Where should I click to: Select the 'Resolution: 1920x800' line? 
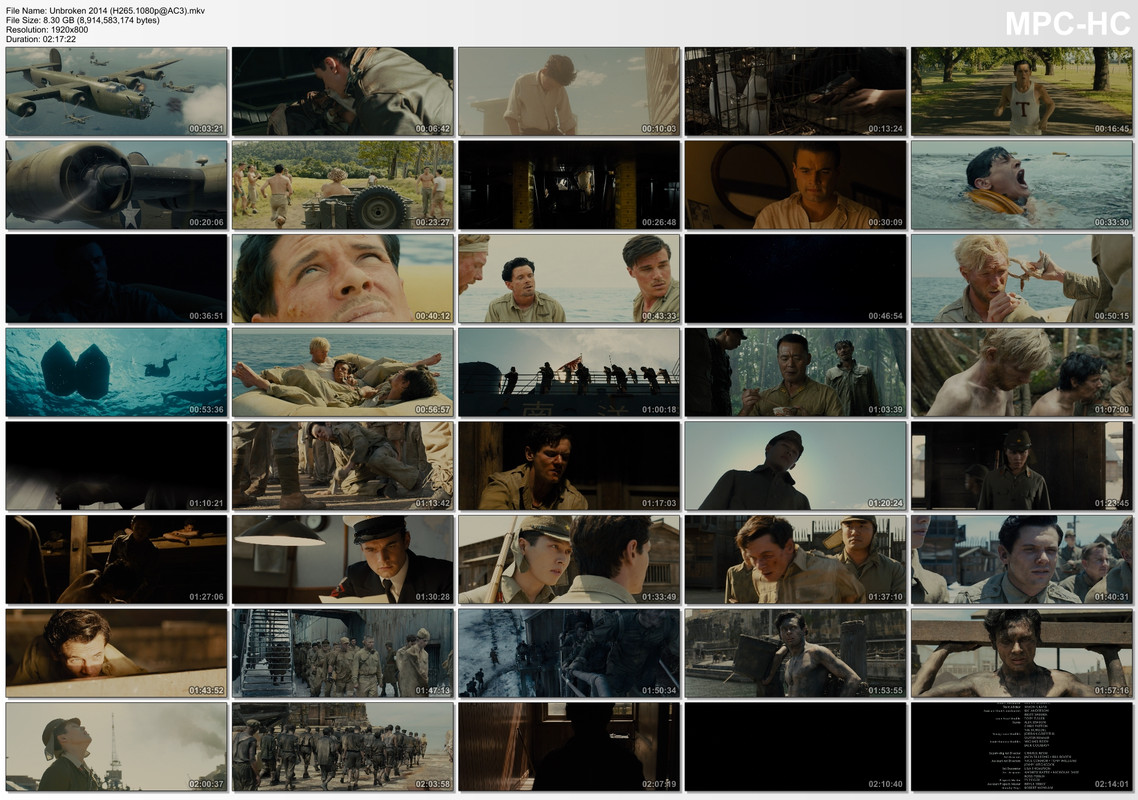(x=47, y=30)
